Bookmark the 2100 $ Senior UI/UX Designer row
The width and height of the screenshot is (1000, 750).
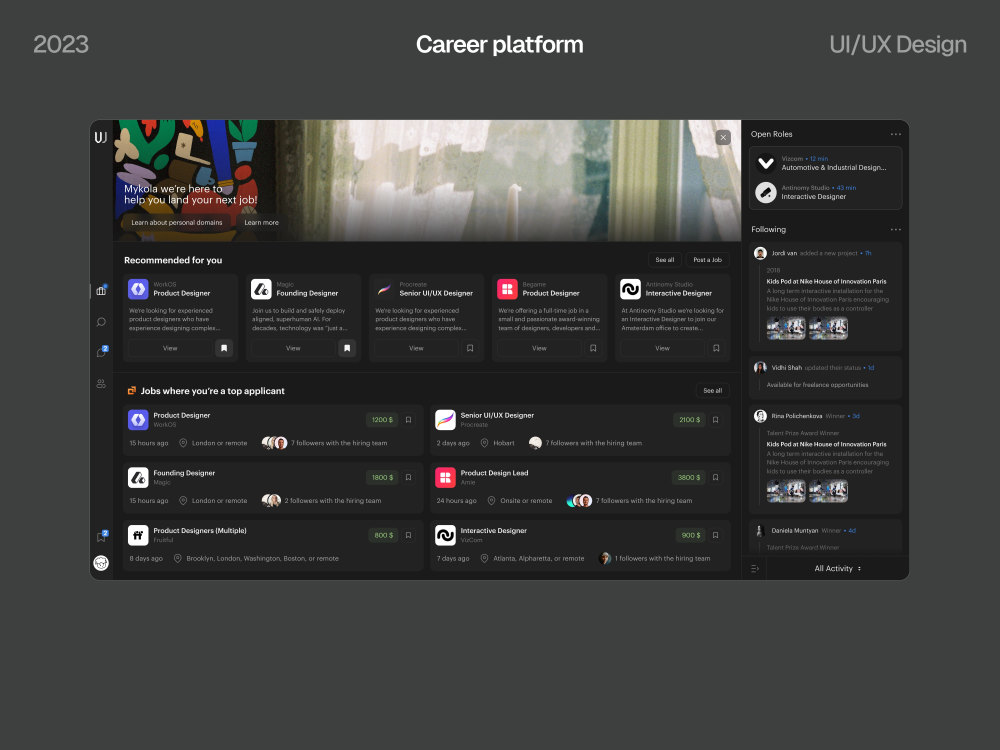pyautogui.click(x=716, y=420)
